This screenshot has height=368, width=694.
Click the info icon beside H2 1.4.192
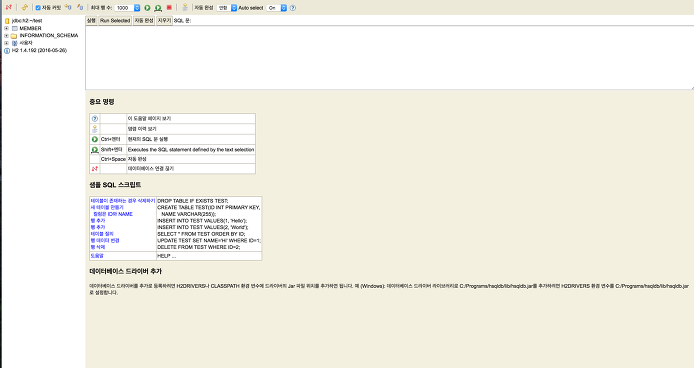point(7,51)
